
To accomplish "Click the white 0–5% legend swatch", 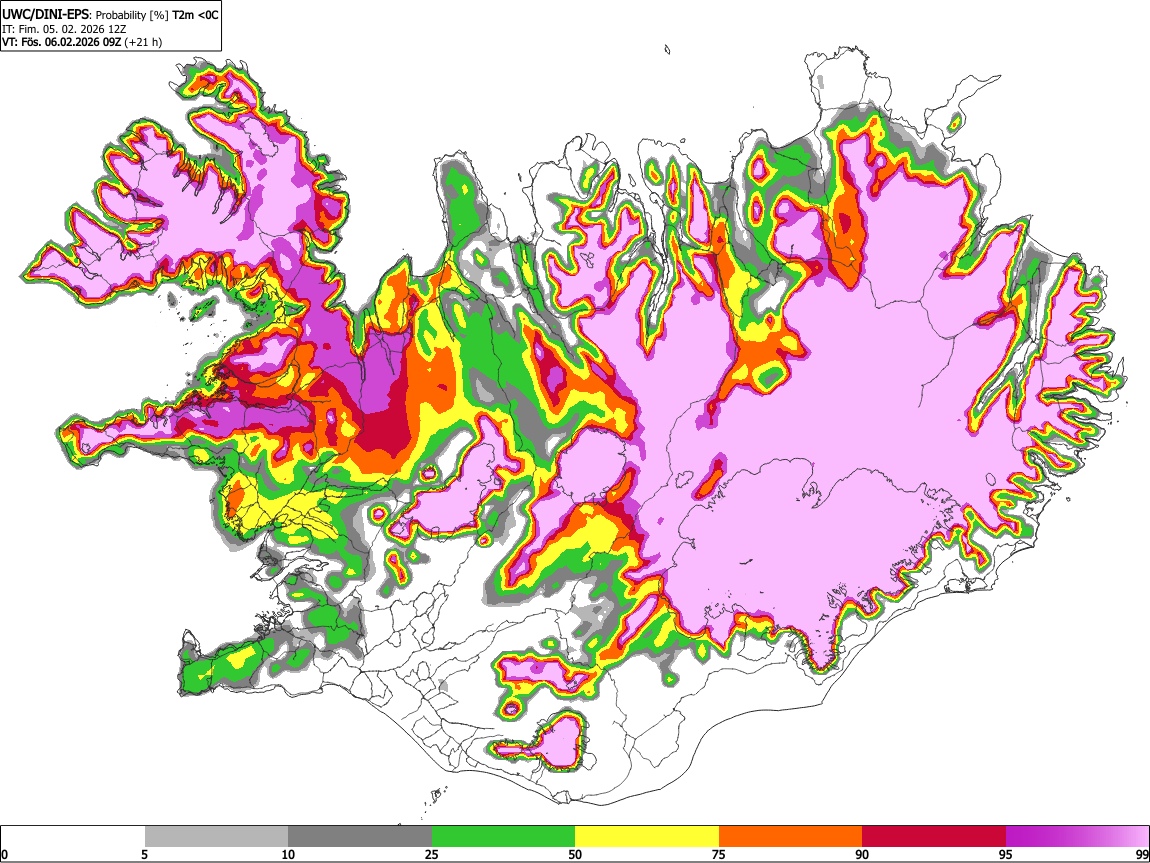I will 73,837.
